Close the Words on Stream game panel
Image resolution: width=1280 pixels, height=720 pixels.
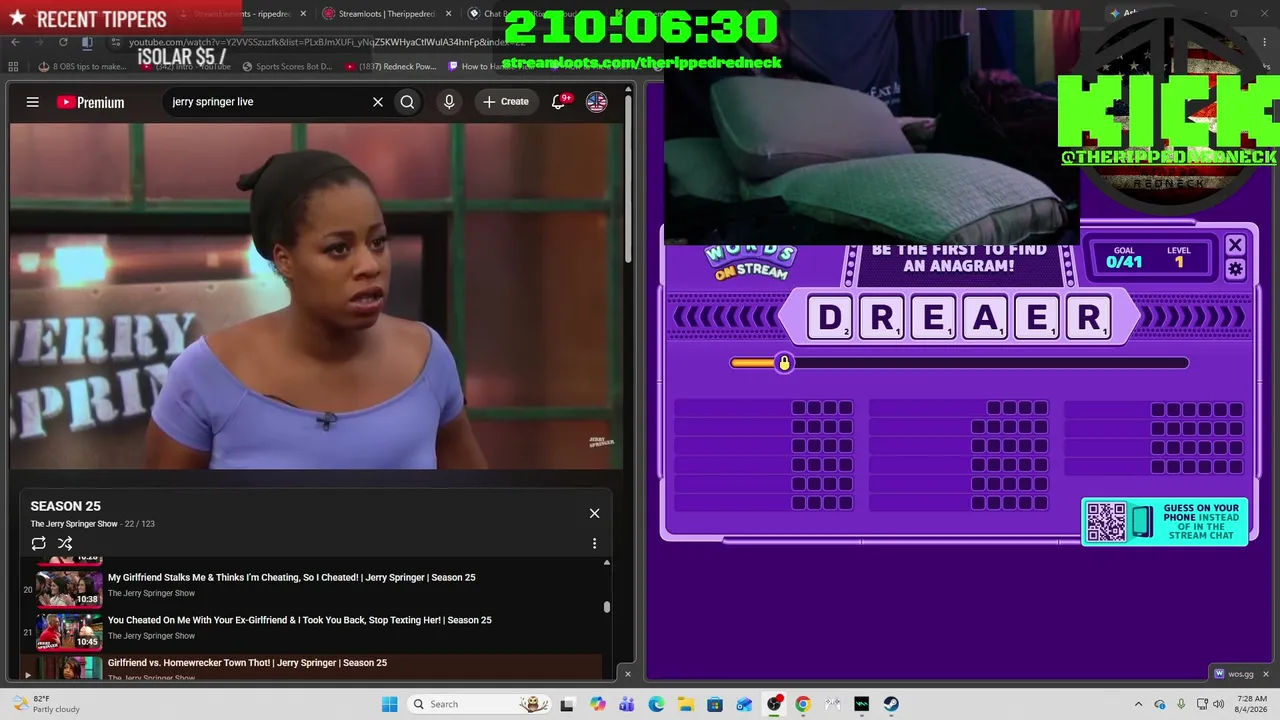[1235, 245]
